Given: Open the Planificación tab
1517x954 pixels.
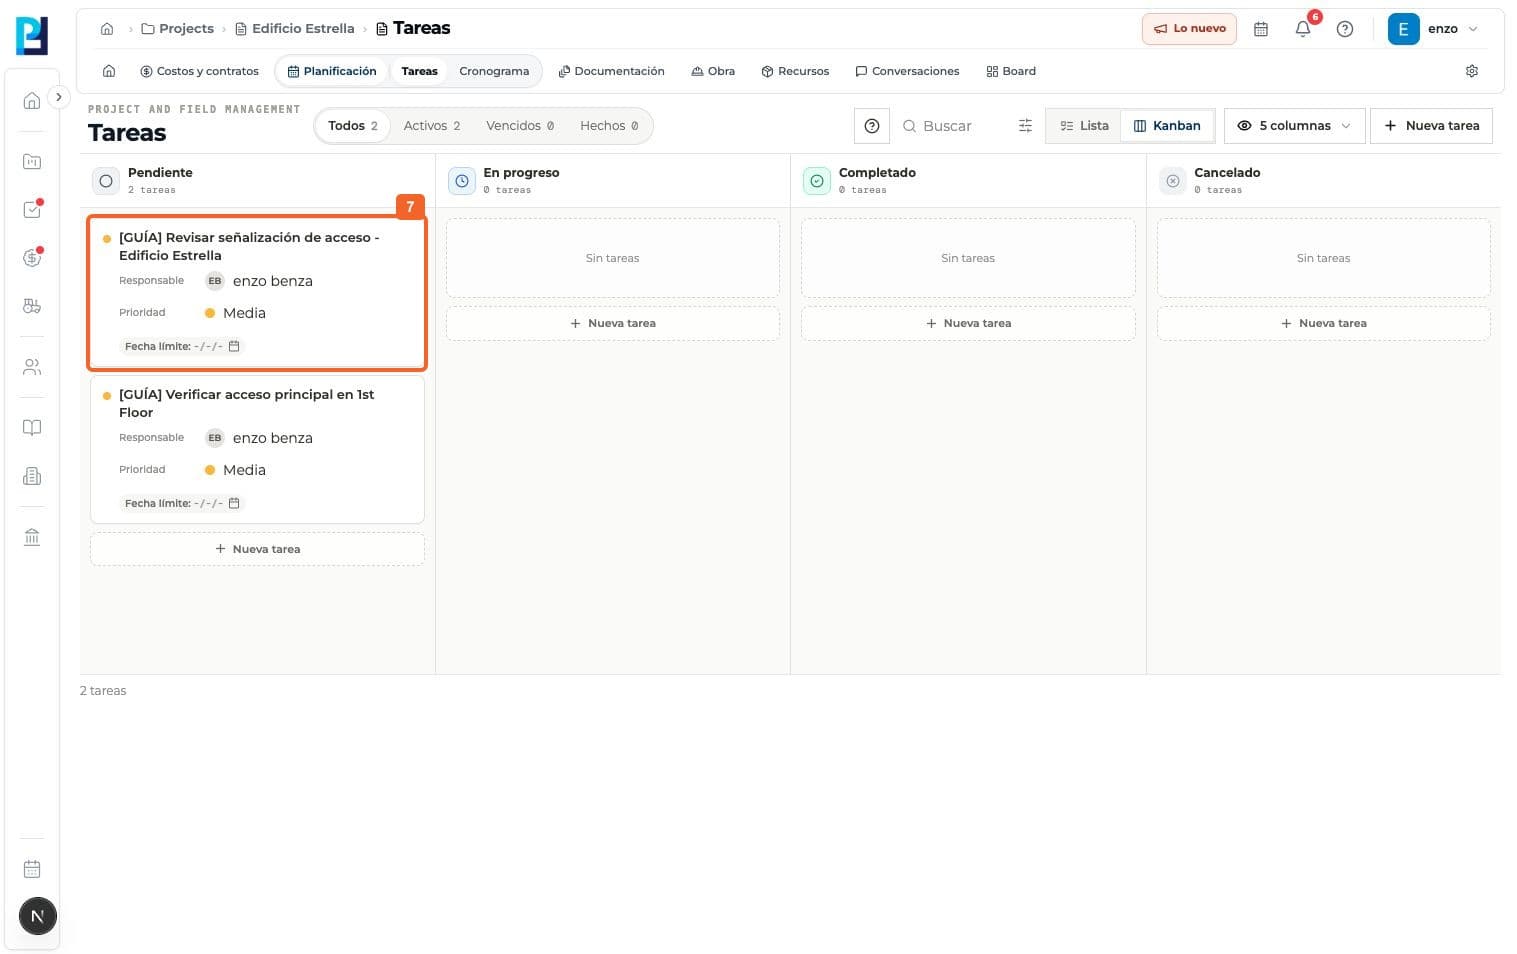Looking at the screenshot, I should (x=332, y=71).
